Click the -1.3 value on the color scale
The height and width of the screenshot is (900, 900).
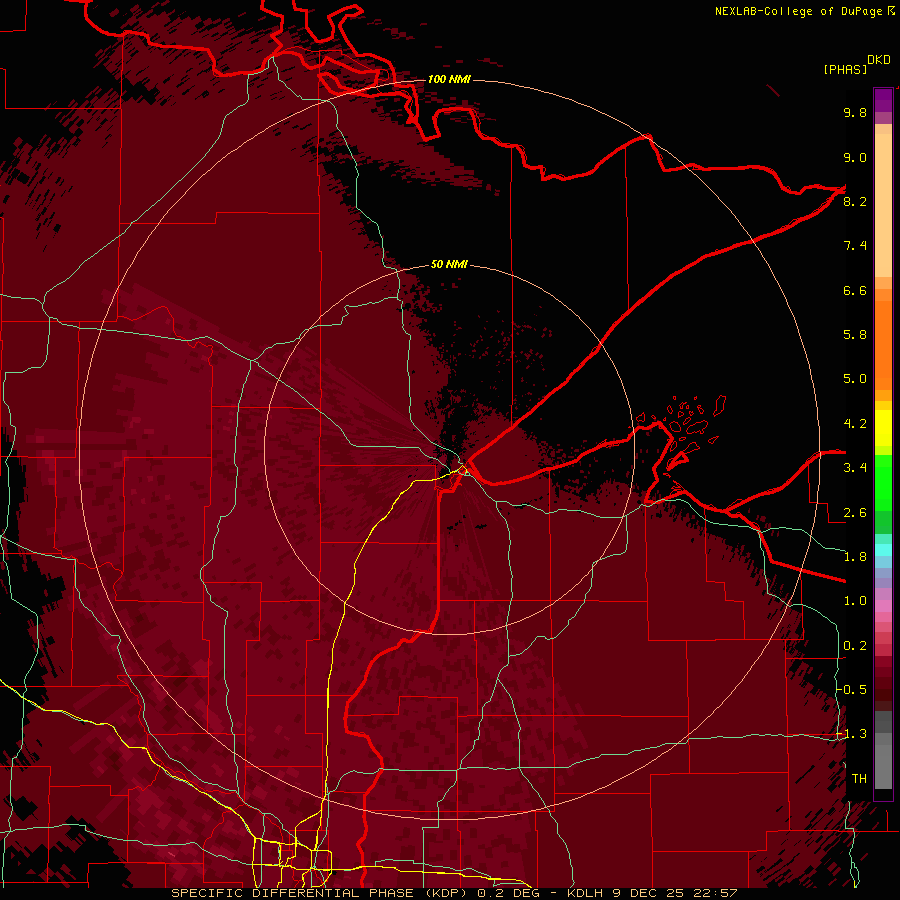click(852, 734)
